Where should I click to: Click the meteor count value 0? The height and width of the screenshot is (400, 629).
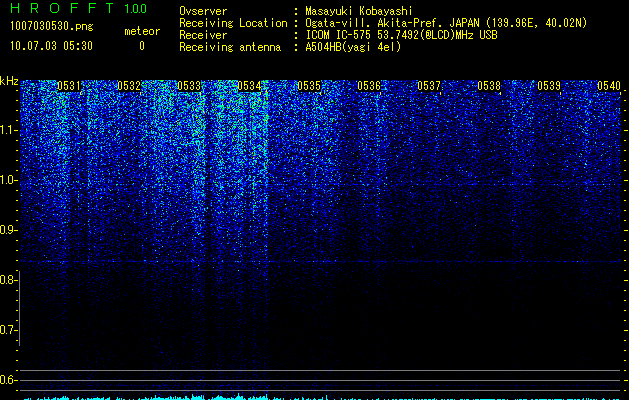(142, 46)
